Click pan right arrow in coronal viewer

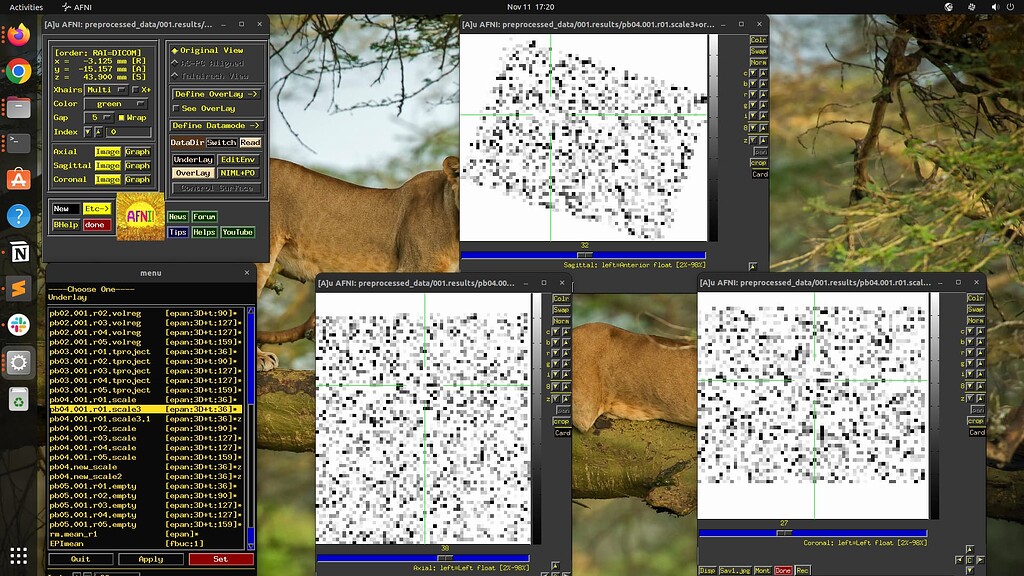pyautogui.click(x=980, y=560)
